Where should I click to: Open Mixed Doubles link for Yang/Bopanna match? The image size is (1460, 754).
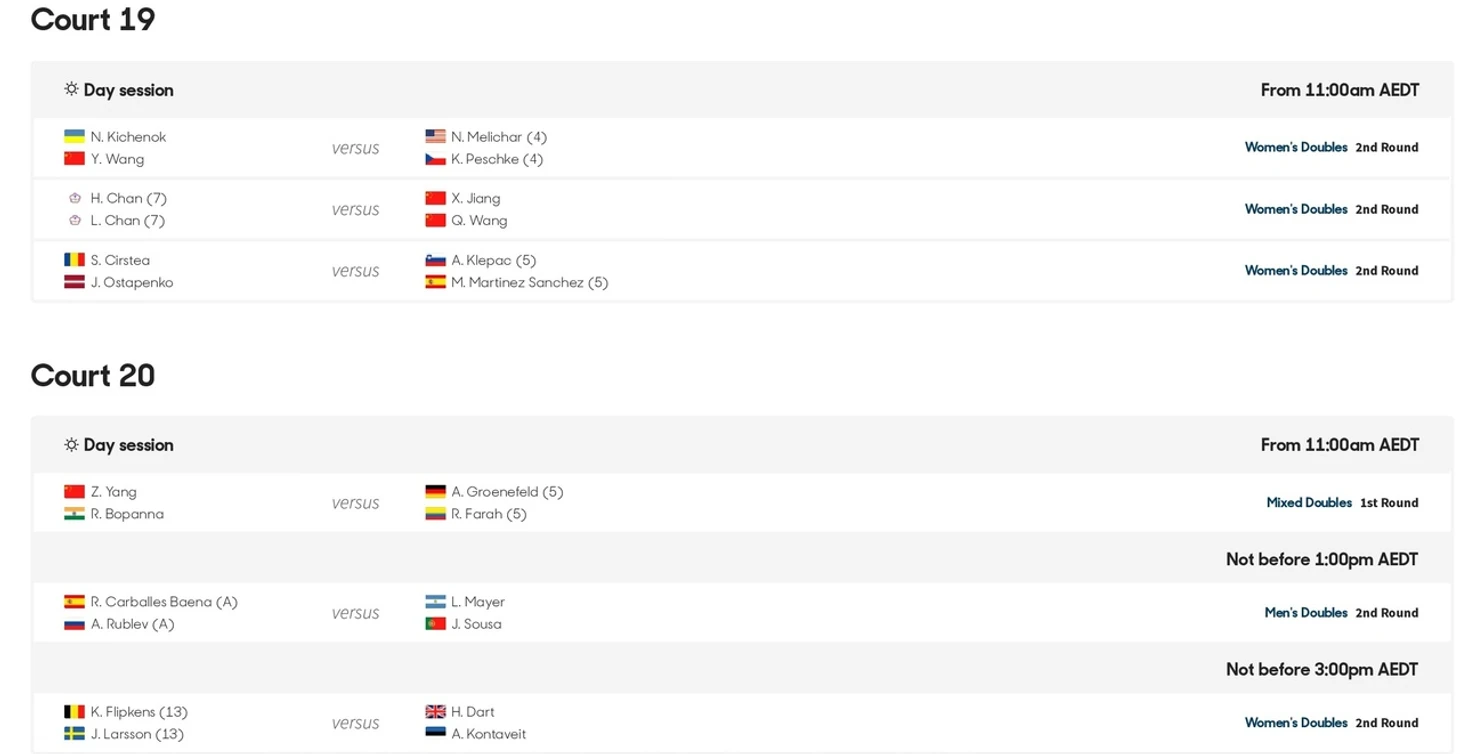coord(1309,503)
